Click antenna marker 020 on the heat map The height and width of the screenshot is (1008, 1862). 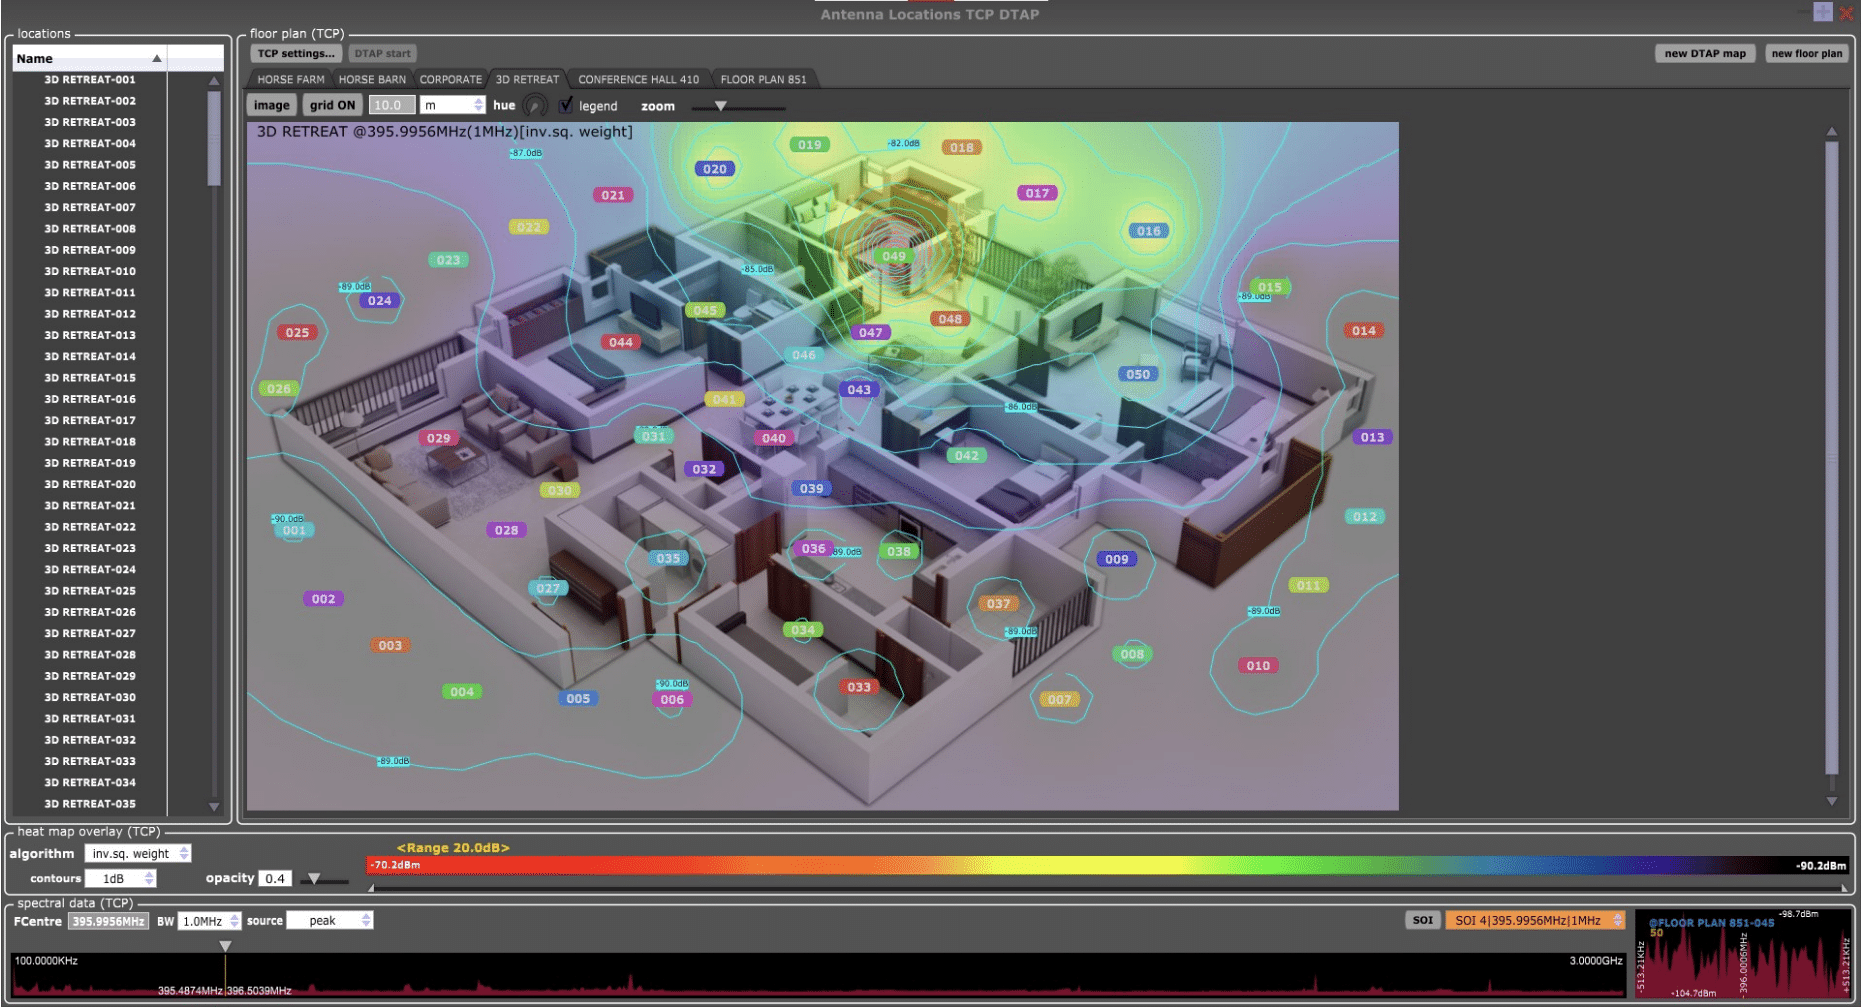[714, 169]
